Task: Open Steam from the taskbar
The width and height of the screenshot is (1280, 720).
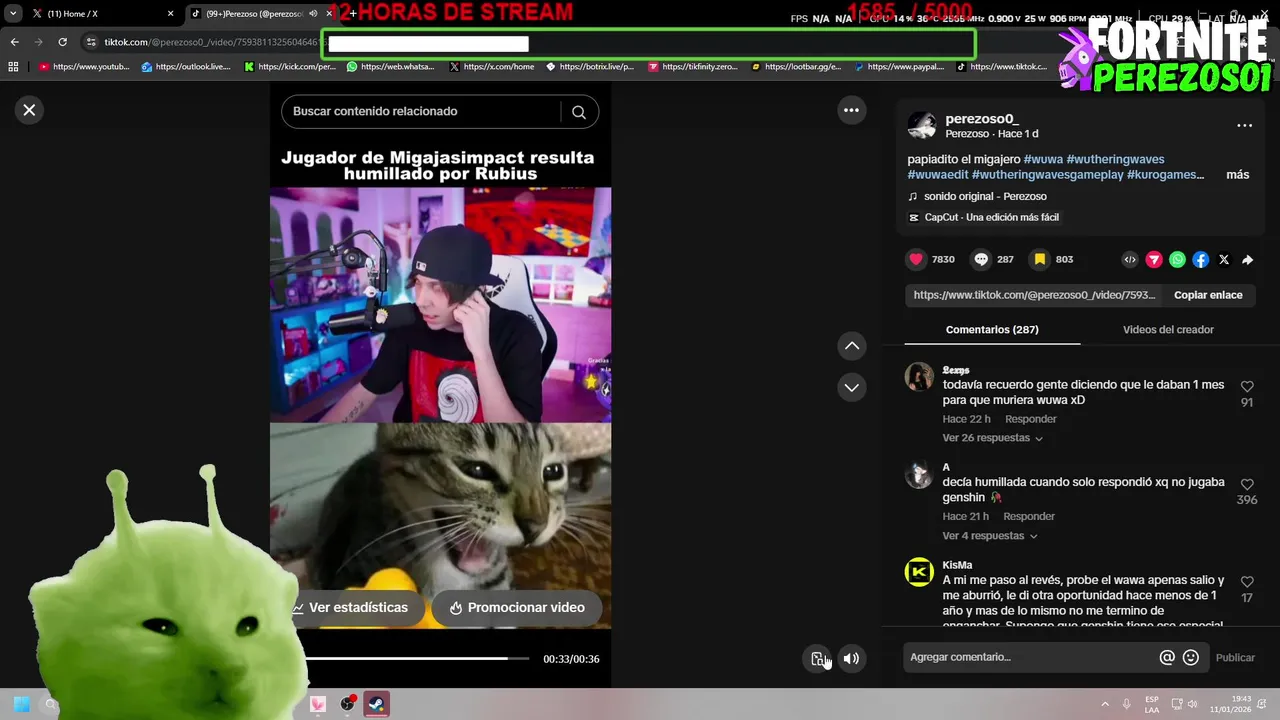Action: pyautogui.click(x=376, y=704)
